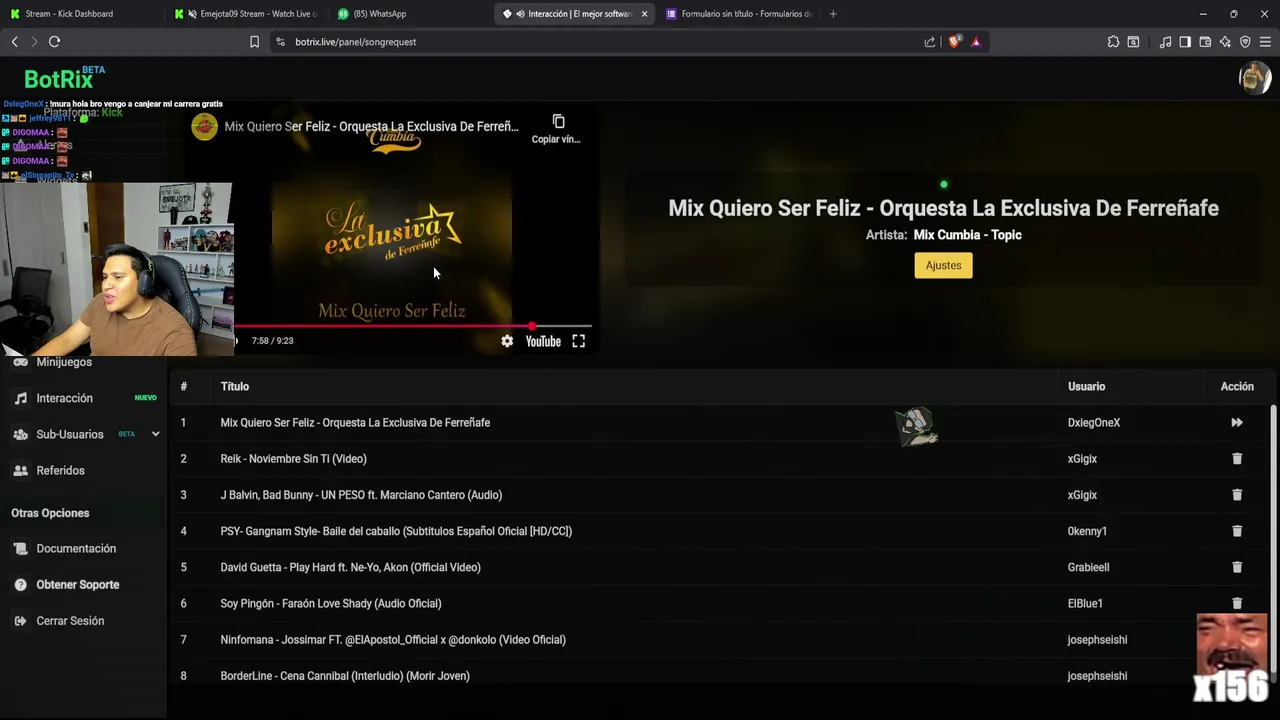Skip the current song by DxiegOneX
Image resolution: width=1280 pixels, height=720 pixels.
pyautogui.click(x=1237, y=423)
